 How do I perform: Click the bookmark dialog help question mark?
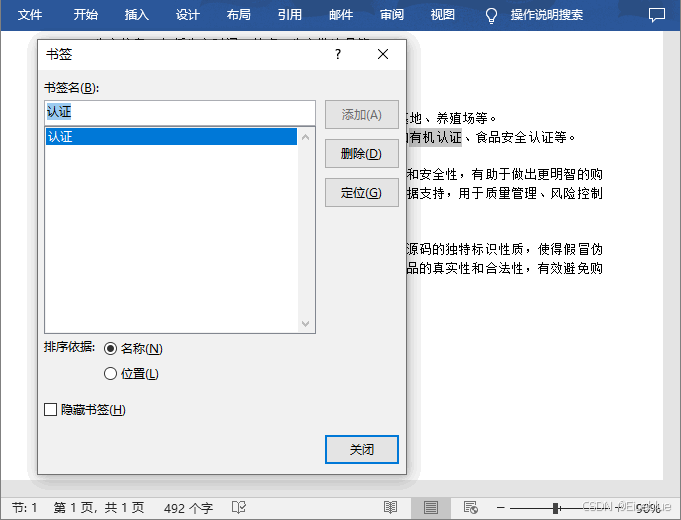coord(338,54)
